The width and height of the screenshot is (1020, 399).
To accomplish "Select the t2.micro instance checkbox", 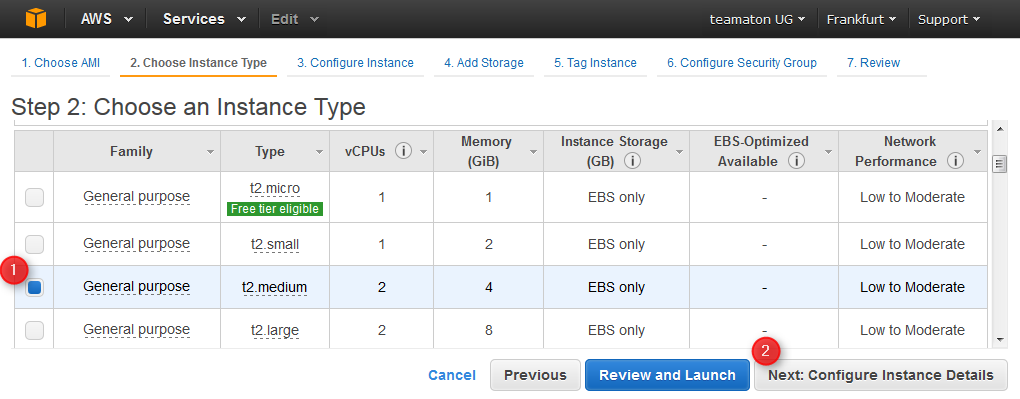I will (x=34, y=197).
